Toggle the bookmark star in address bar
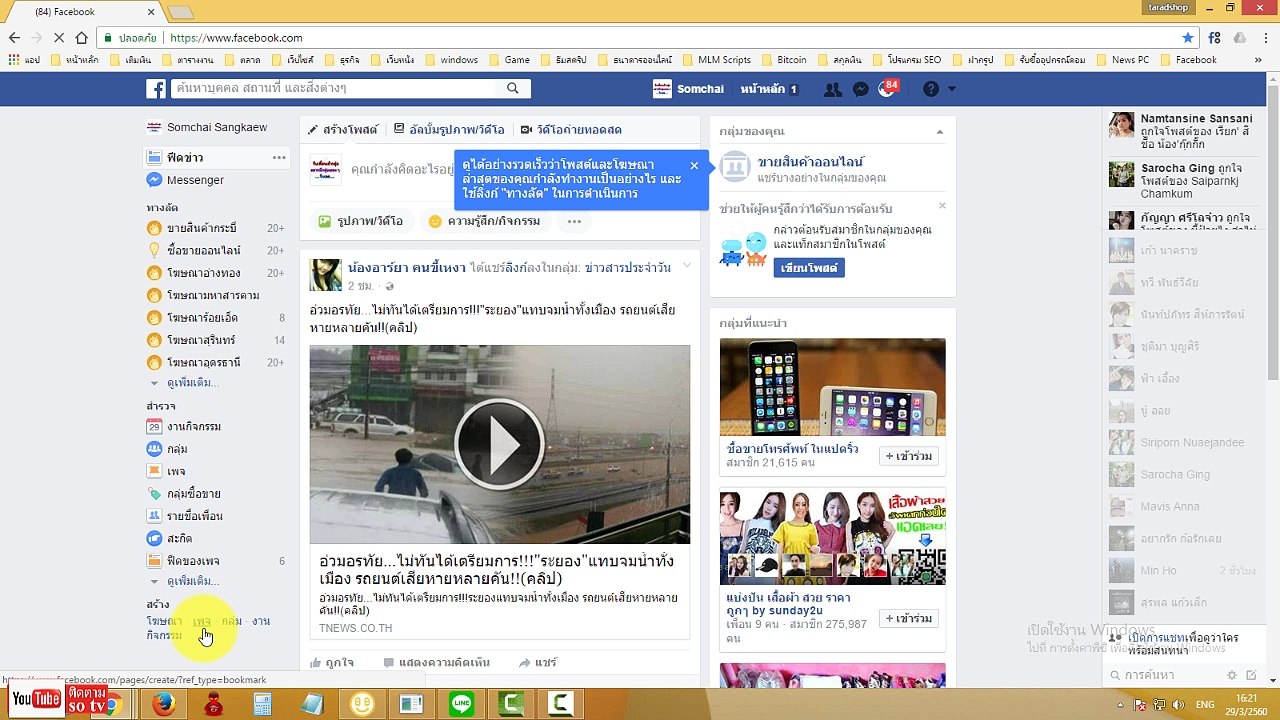The image size is (1280, 720). coord(1188,38)
